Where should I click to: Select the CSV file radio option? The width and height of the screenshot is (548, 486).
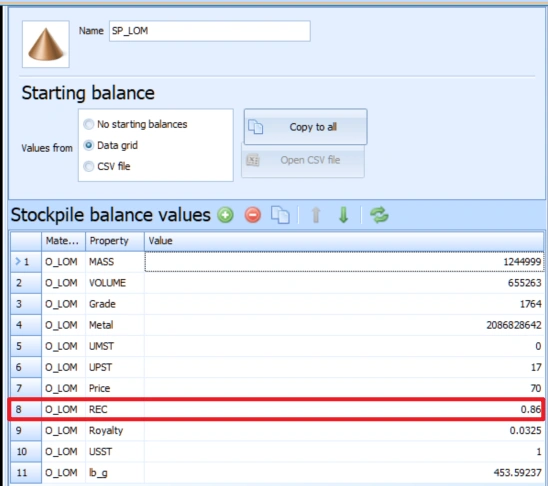tap(107, 166)
